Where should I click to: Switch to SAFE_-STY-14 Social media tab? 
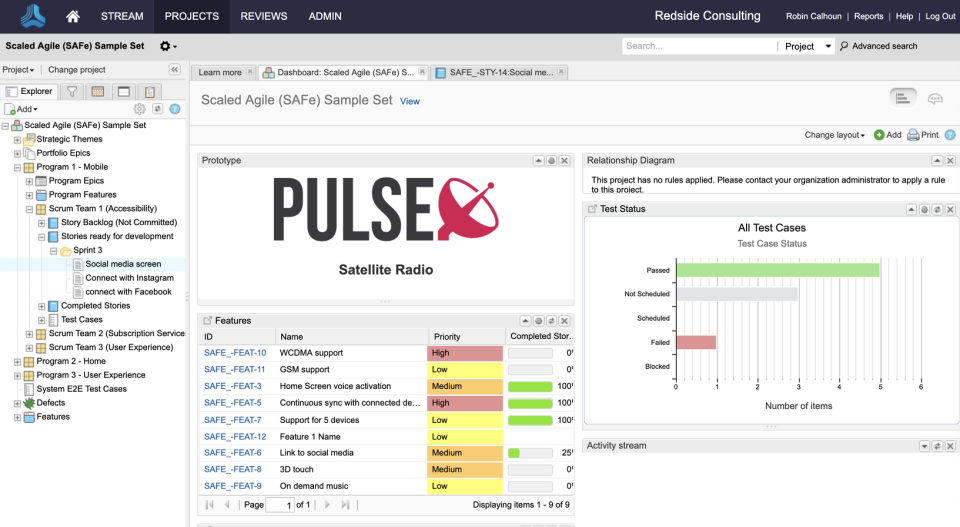click(501, 72)
